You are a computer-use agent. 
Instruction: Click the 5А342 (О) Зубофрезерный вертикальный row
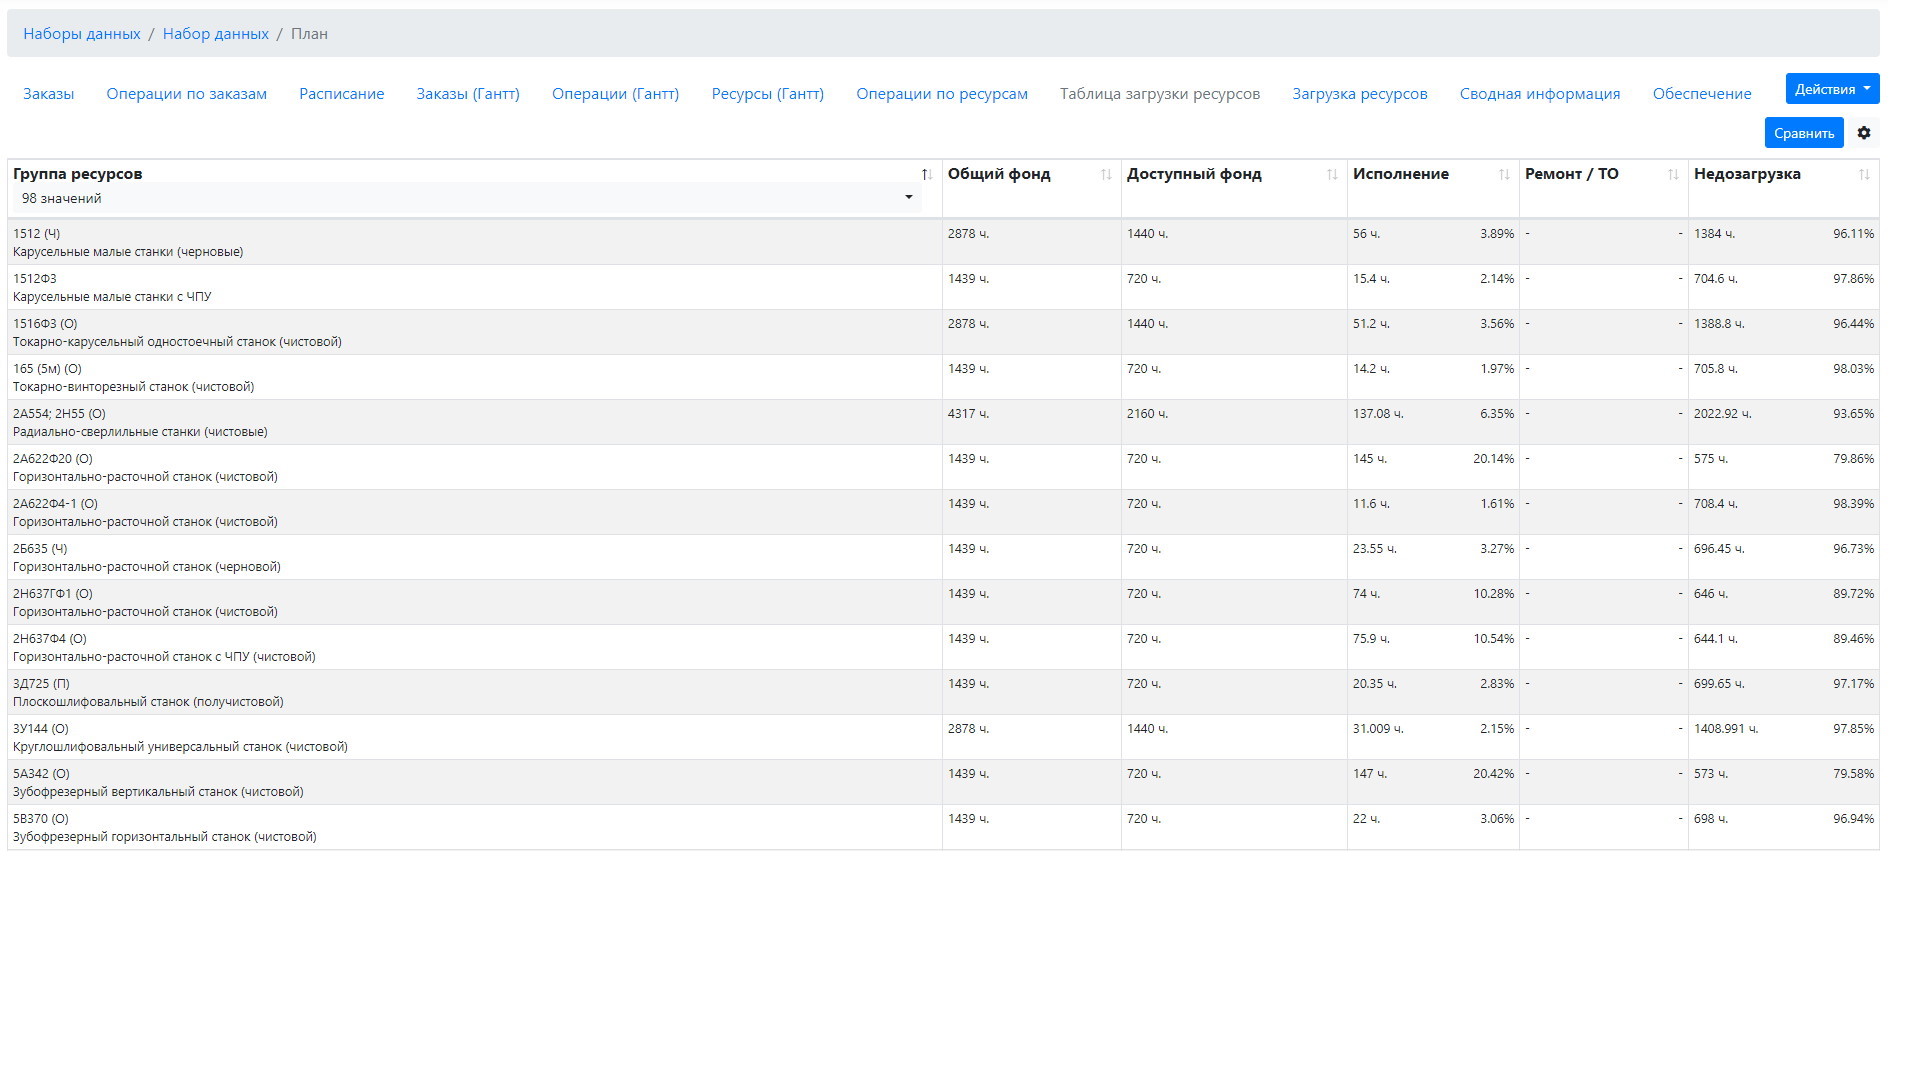(474, 782)
